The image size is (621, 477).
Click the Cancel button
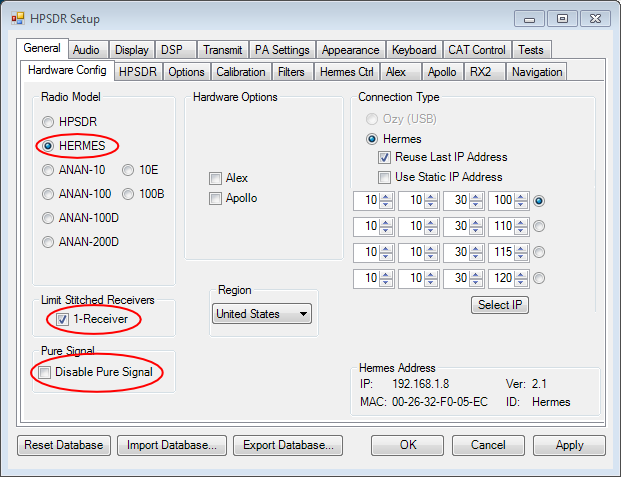point(488,445)
